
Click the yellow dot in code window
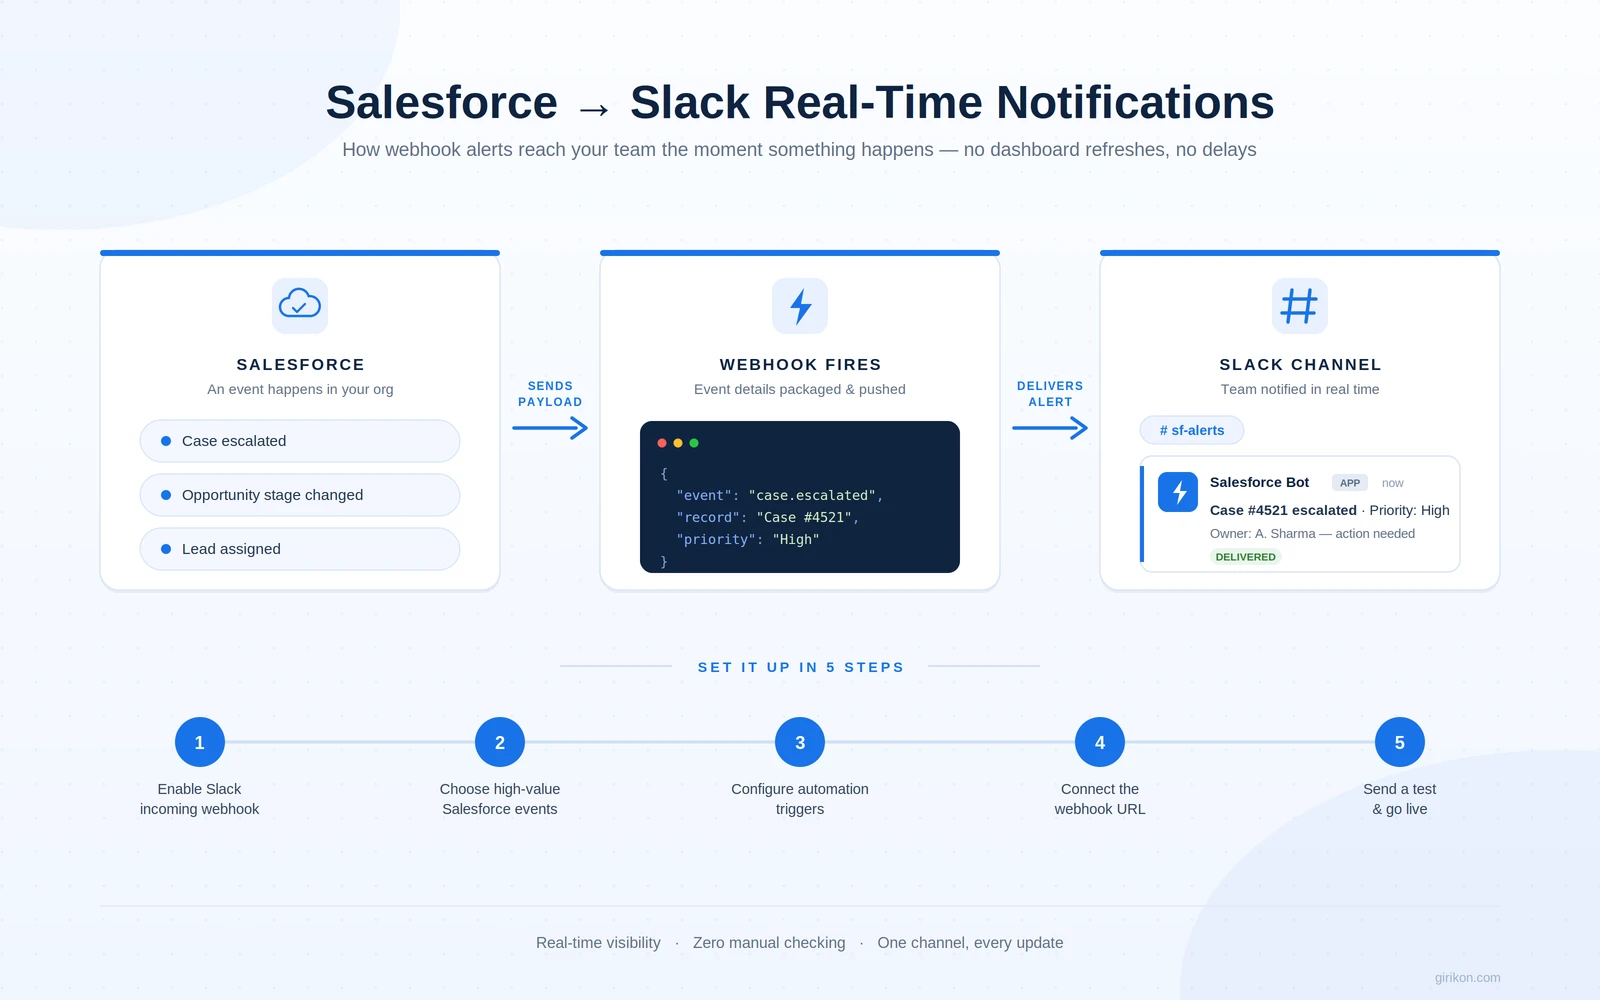[678, 443]
